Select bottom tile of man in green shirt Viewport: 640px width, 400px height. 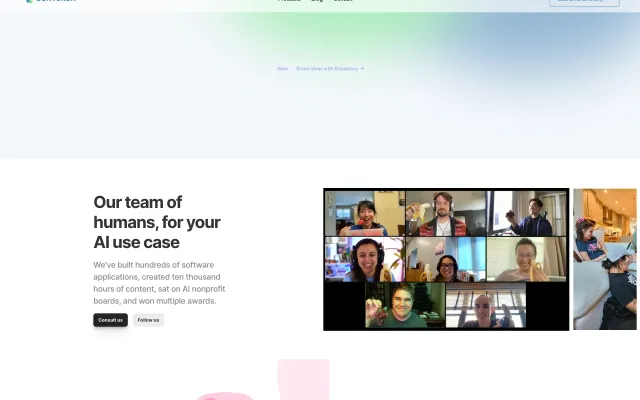(x=404, y=305)
